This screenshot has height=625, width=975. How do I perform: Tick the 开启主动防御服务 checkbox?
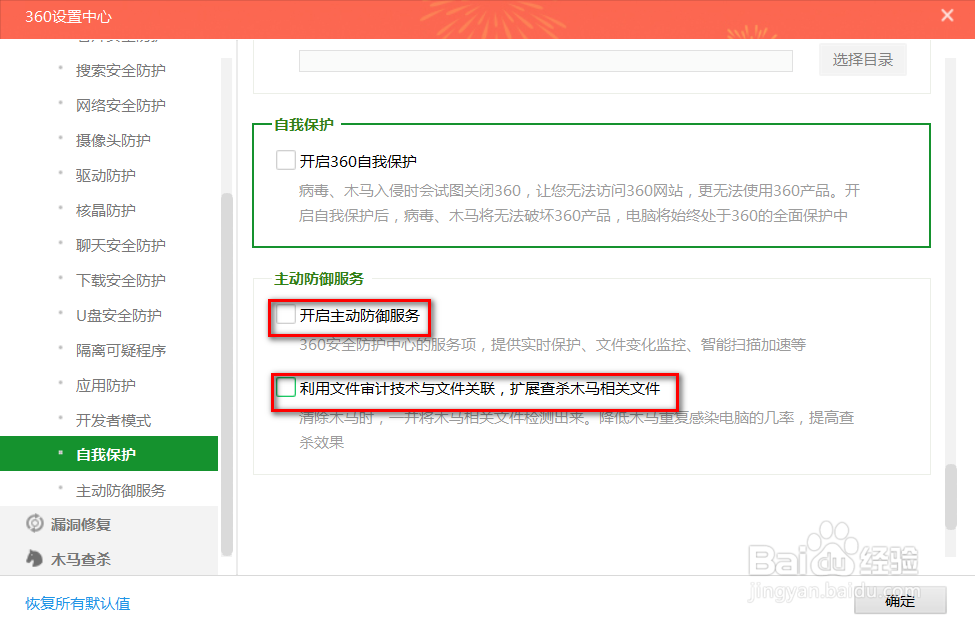point(285,314)
